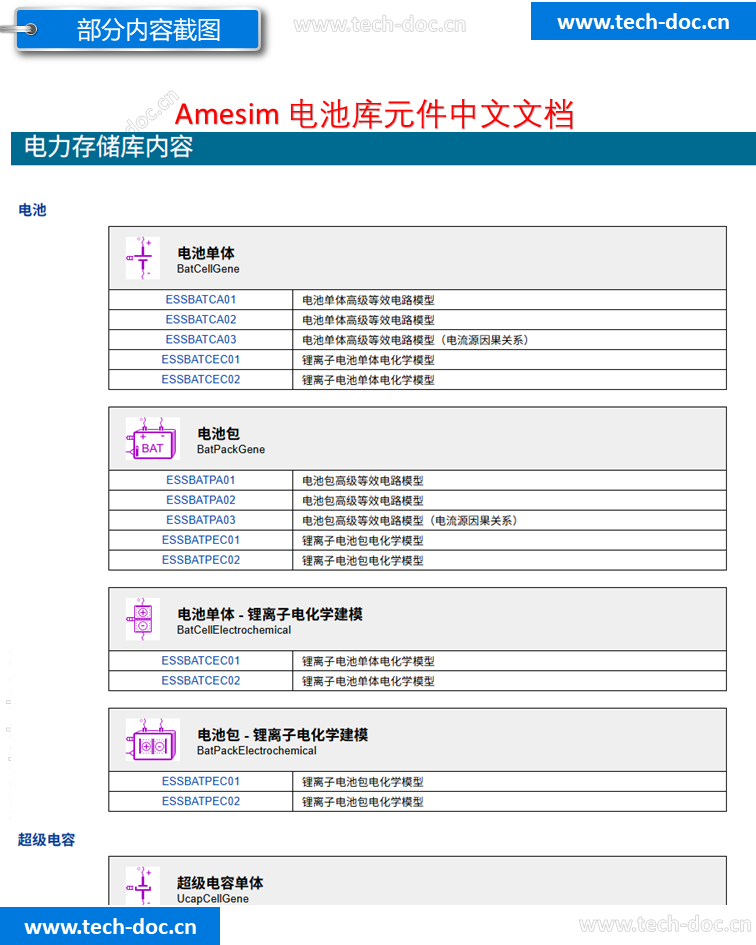756x945 pixels.
Task: Click the BatCellElectrochemical cell icon
Action: coord(143,619)
